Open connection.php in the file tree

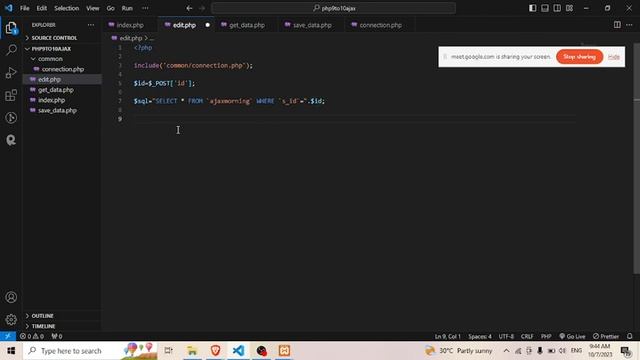tap(63, 69)
